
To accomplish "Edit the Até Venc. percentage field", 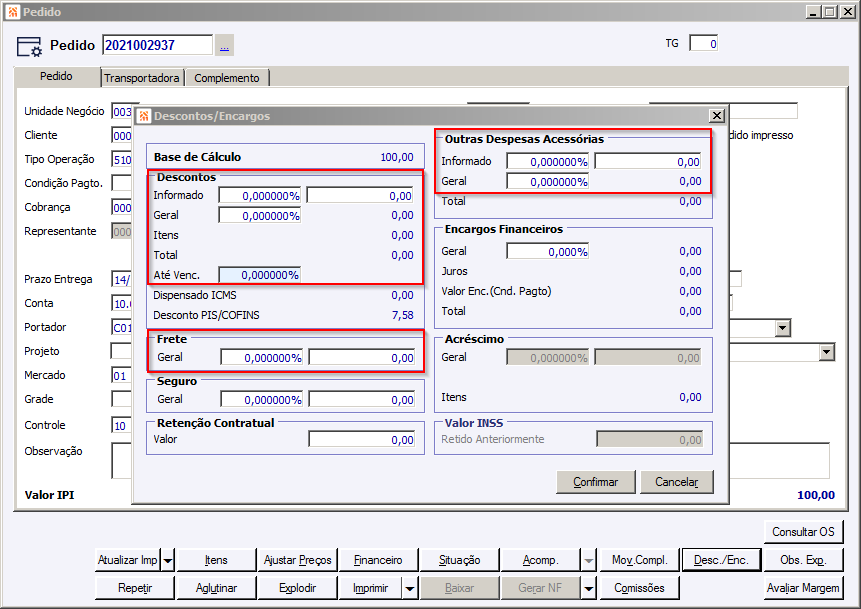I will point(260,275).
